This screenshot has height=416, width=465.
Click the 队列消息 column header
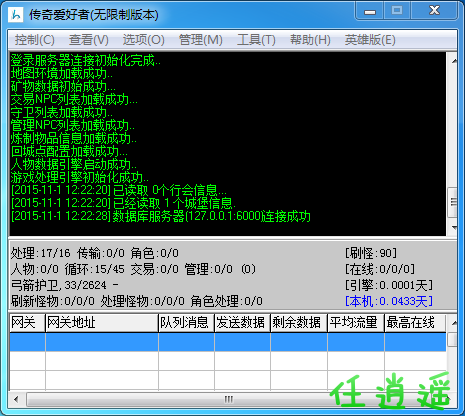[x=186, y=322]
